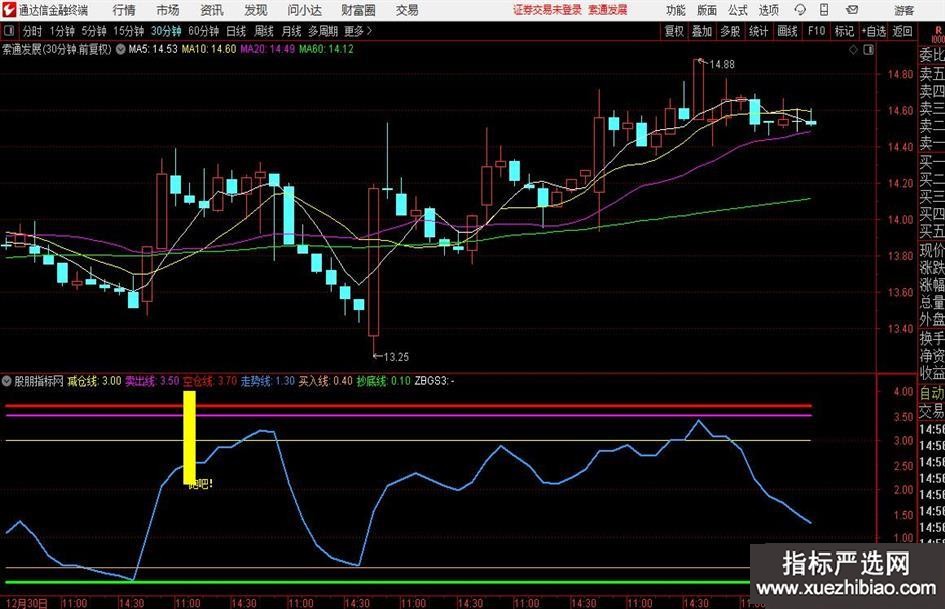Viewport: 945px width, 609px height.
Task: Click the 空仓线: 3.70 indicator label
Action: point(210,381)
